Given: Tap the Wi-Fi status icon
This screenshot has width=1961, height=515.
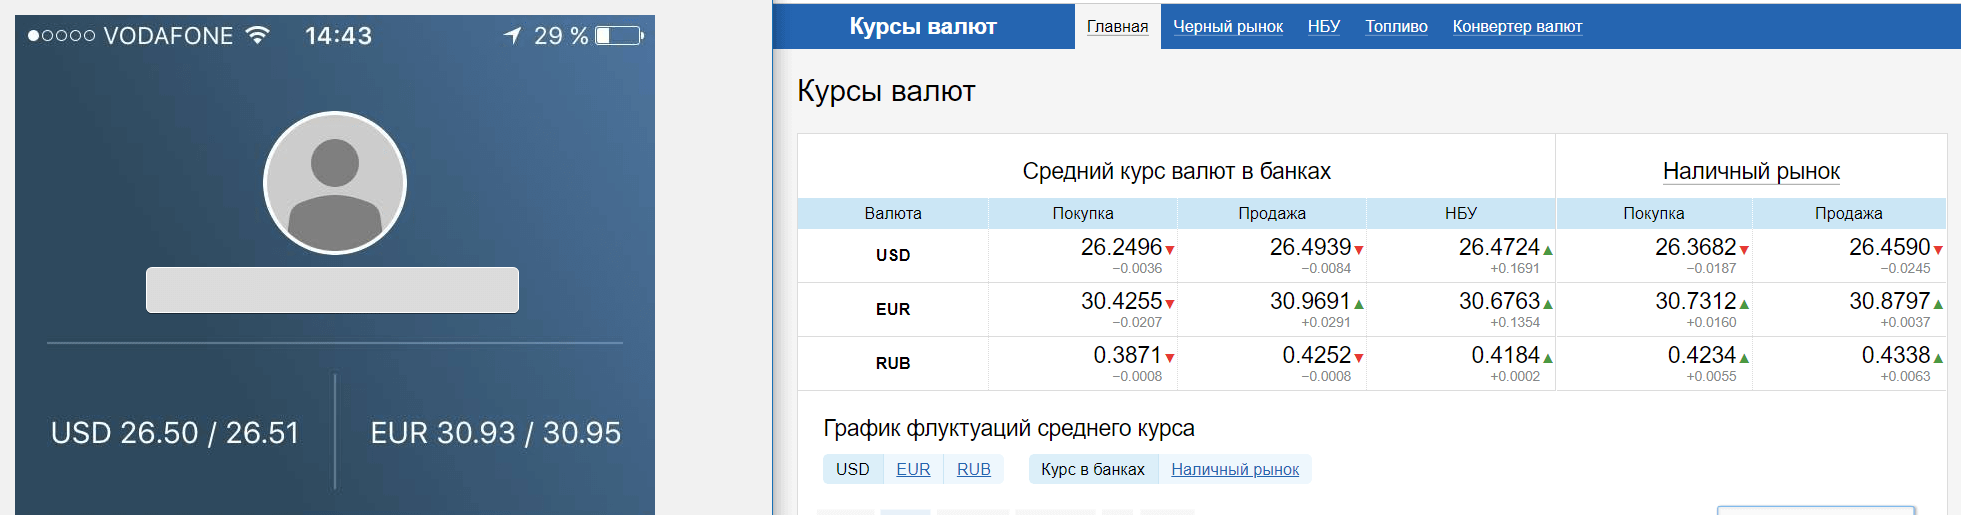Looking at the screenshot, I should tap(258, 35).
